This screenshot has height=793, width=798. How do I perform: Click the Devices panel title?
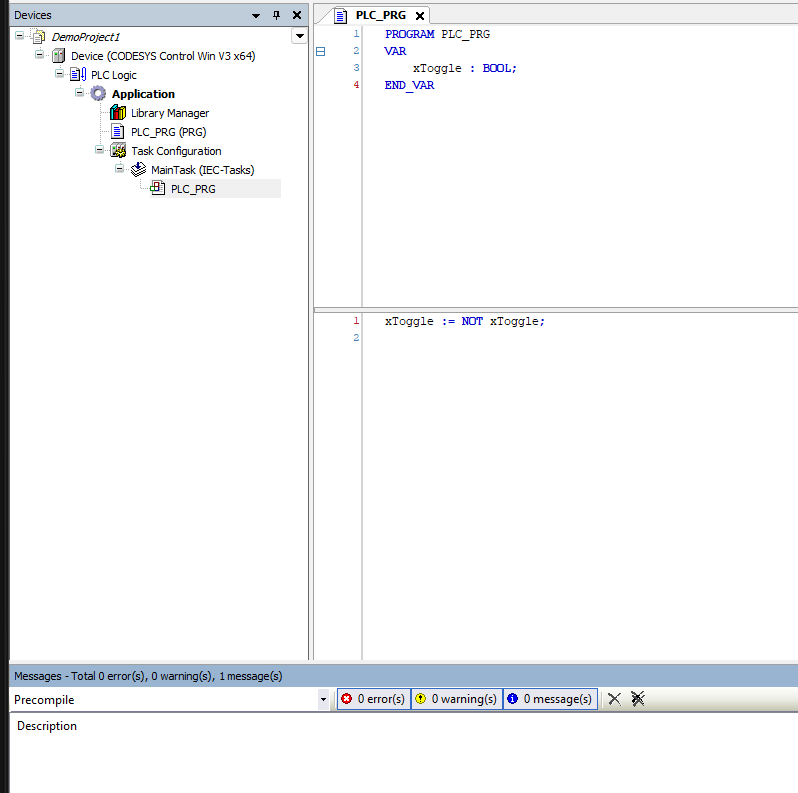point(33,15)
